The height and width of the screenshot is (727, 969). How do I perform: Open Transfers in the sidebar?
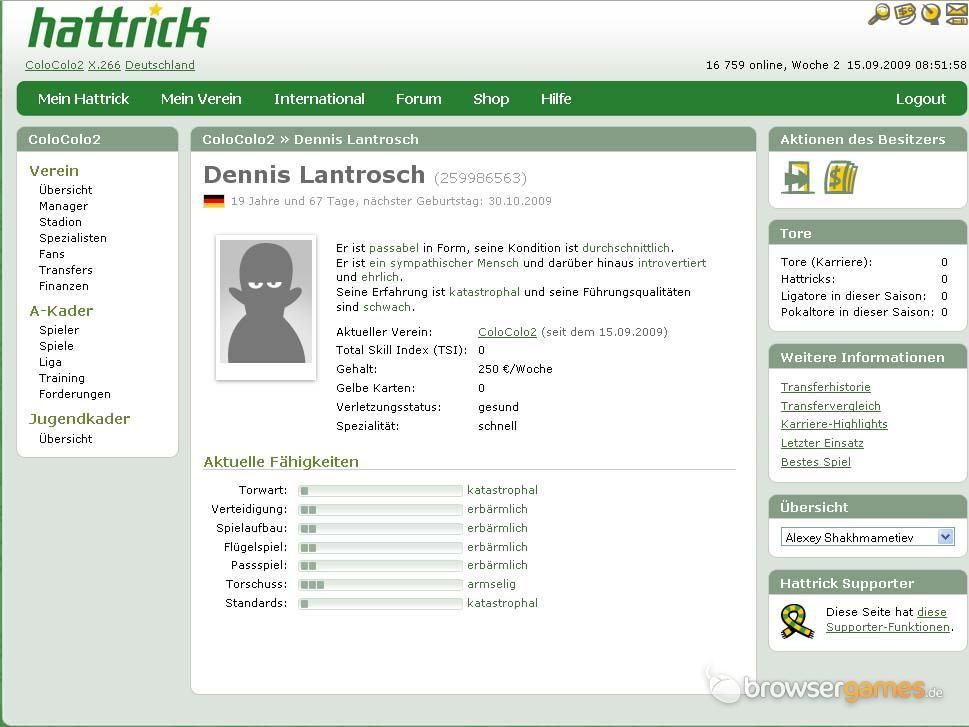(x=66, y=270)
